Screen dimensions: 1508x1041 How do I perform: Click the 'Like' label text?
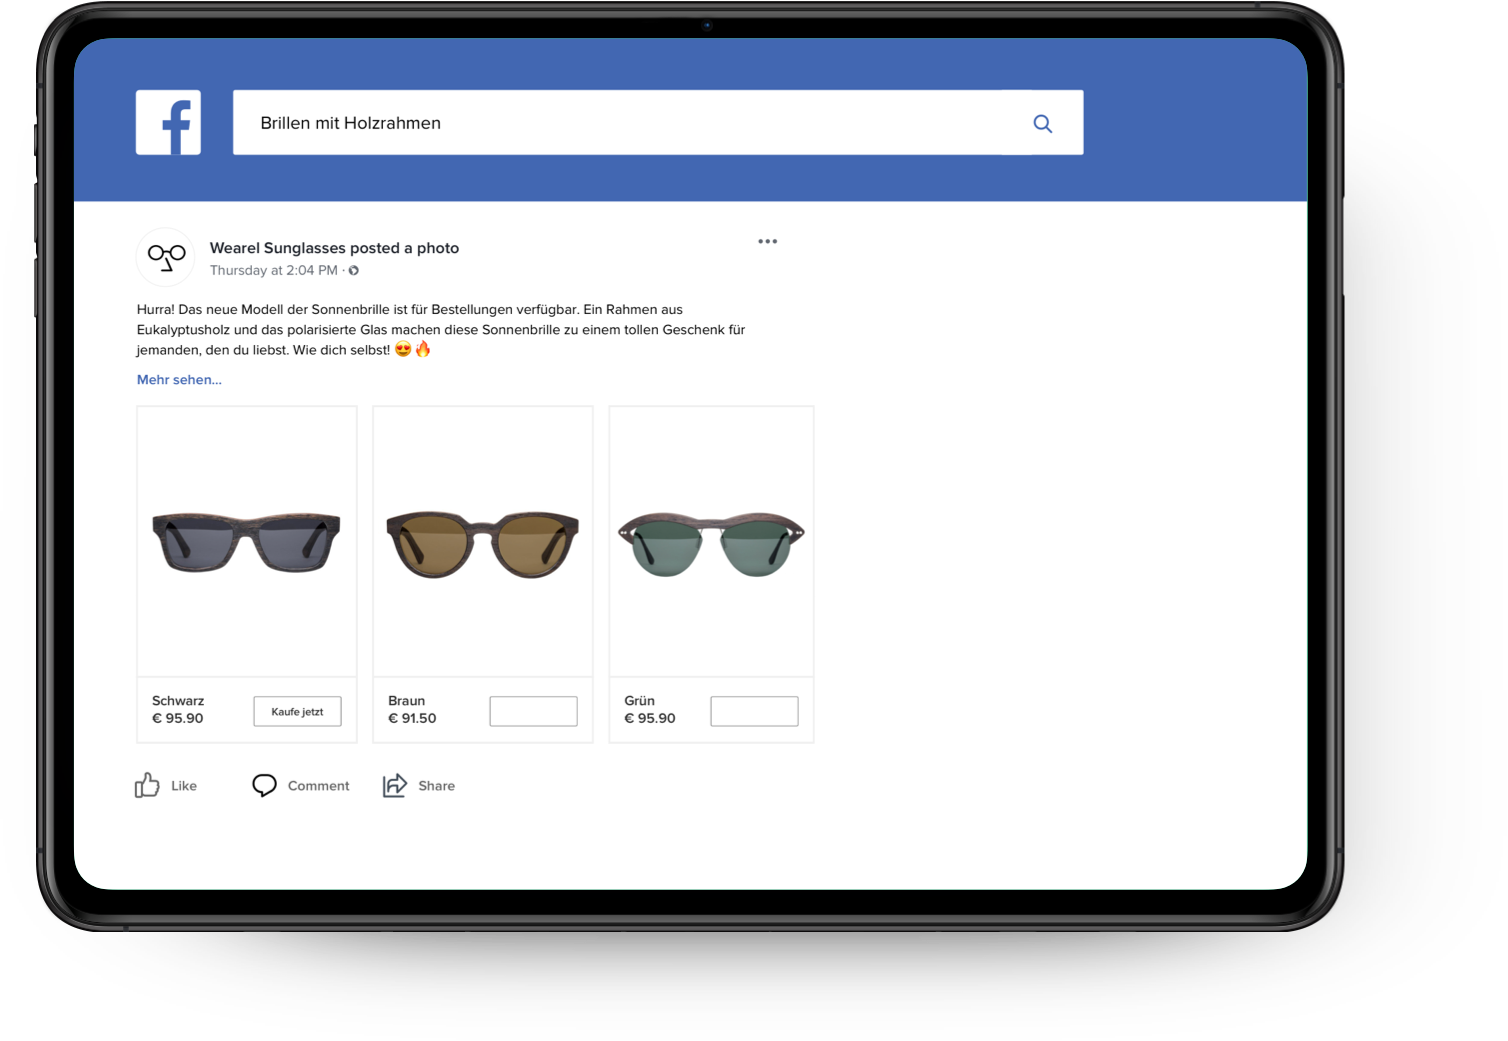[184, 786]
